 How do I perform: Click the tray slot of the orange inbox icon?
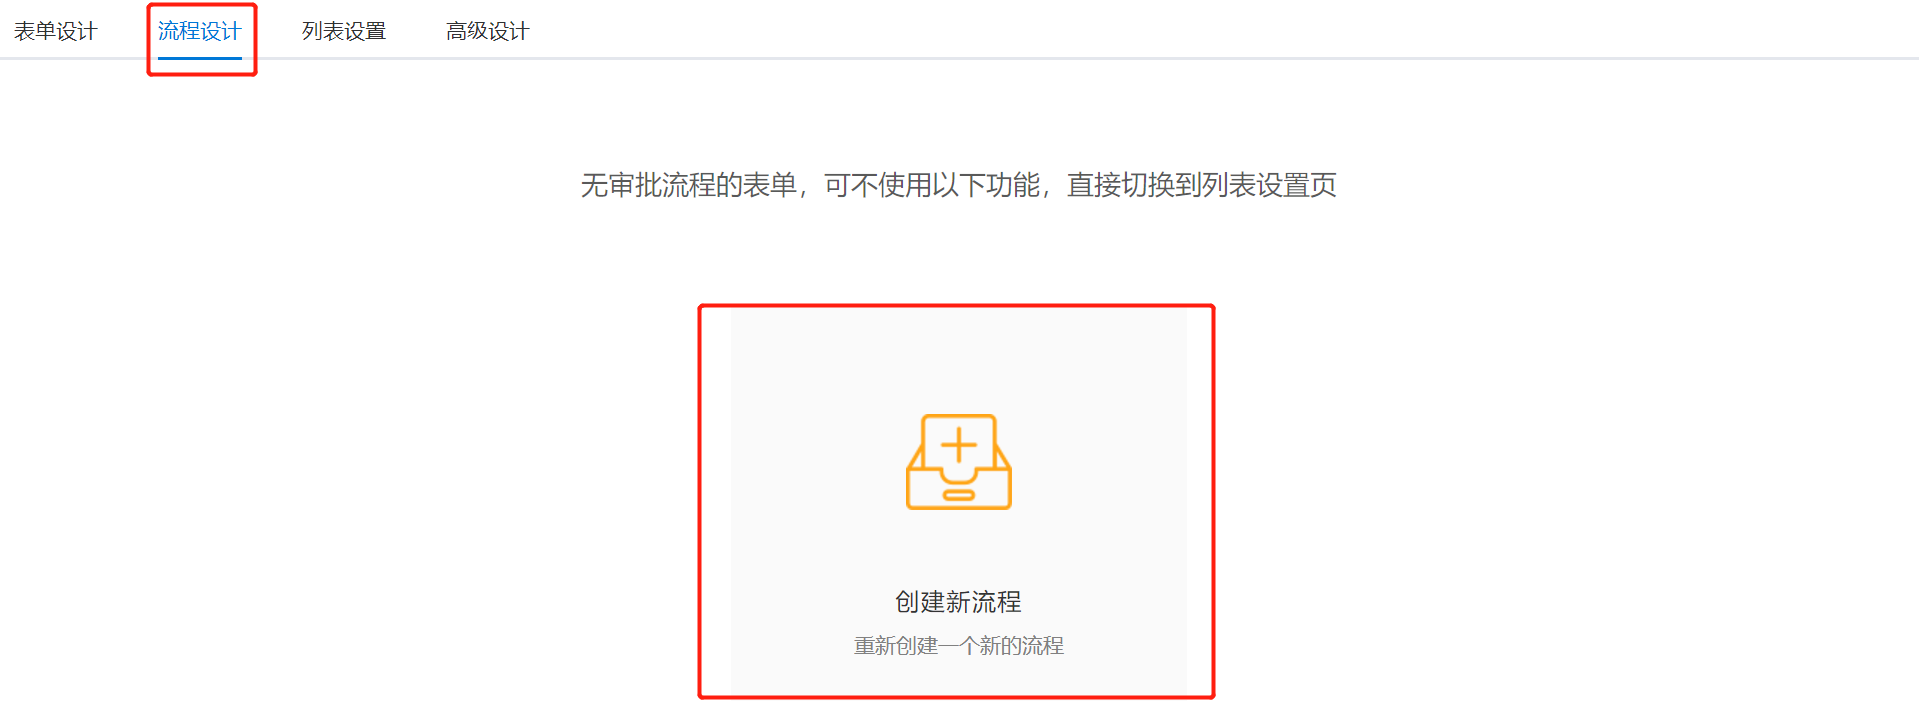[x=958, y=495]
